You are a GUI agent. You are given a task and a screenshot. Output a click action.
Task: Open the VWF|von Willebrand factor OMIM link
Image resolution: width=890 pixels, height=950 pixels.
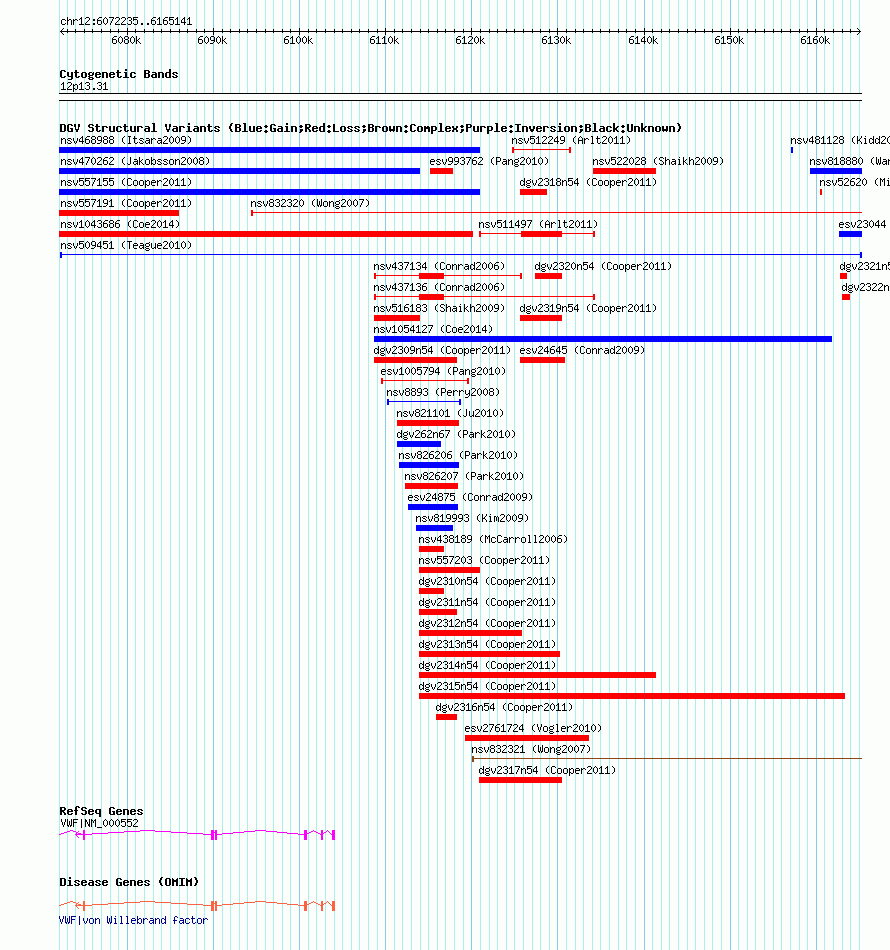tap(133, 920)
